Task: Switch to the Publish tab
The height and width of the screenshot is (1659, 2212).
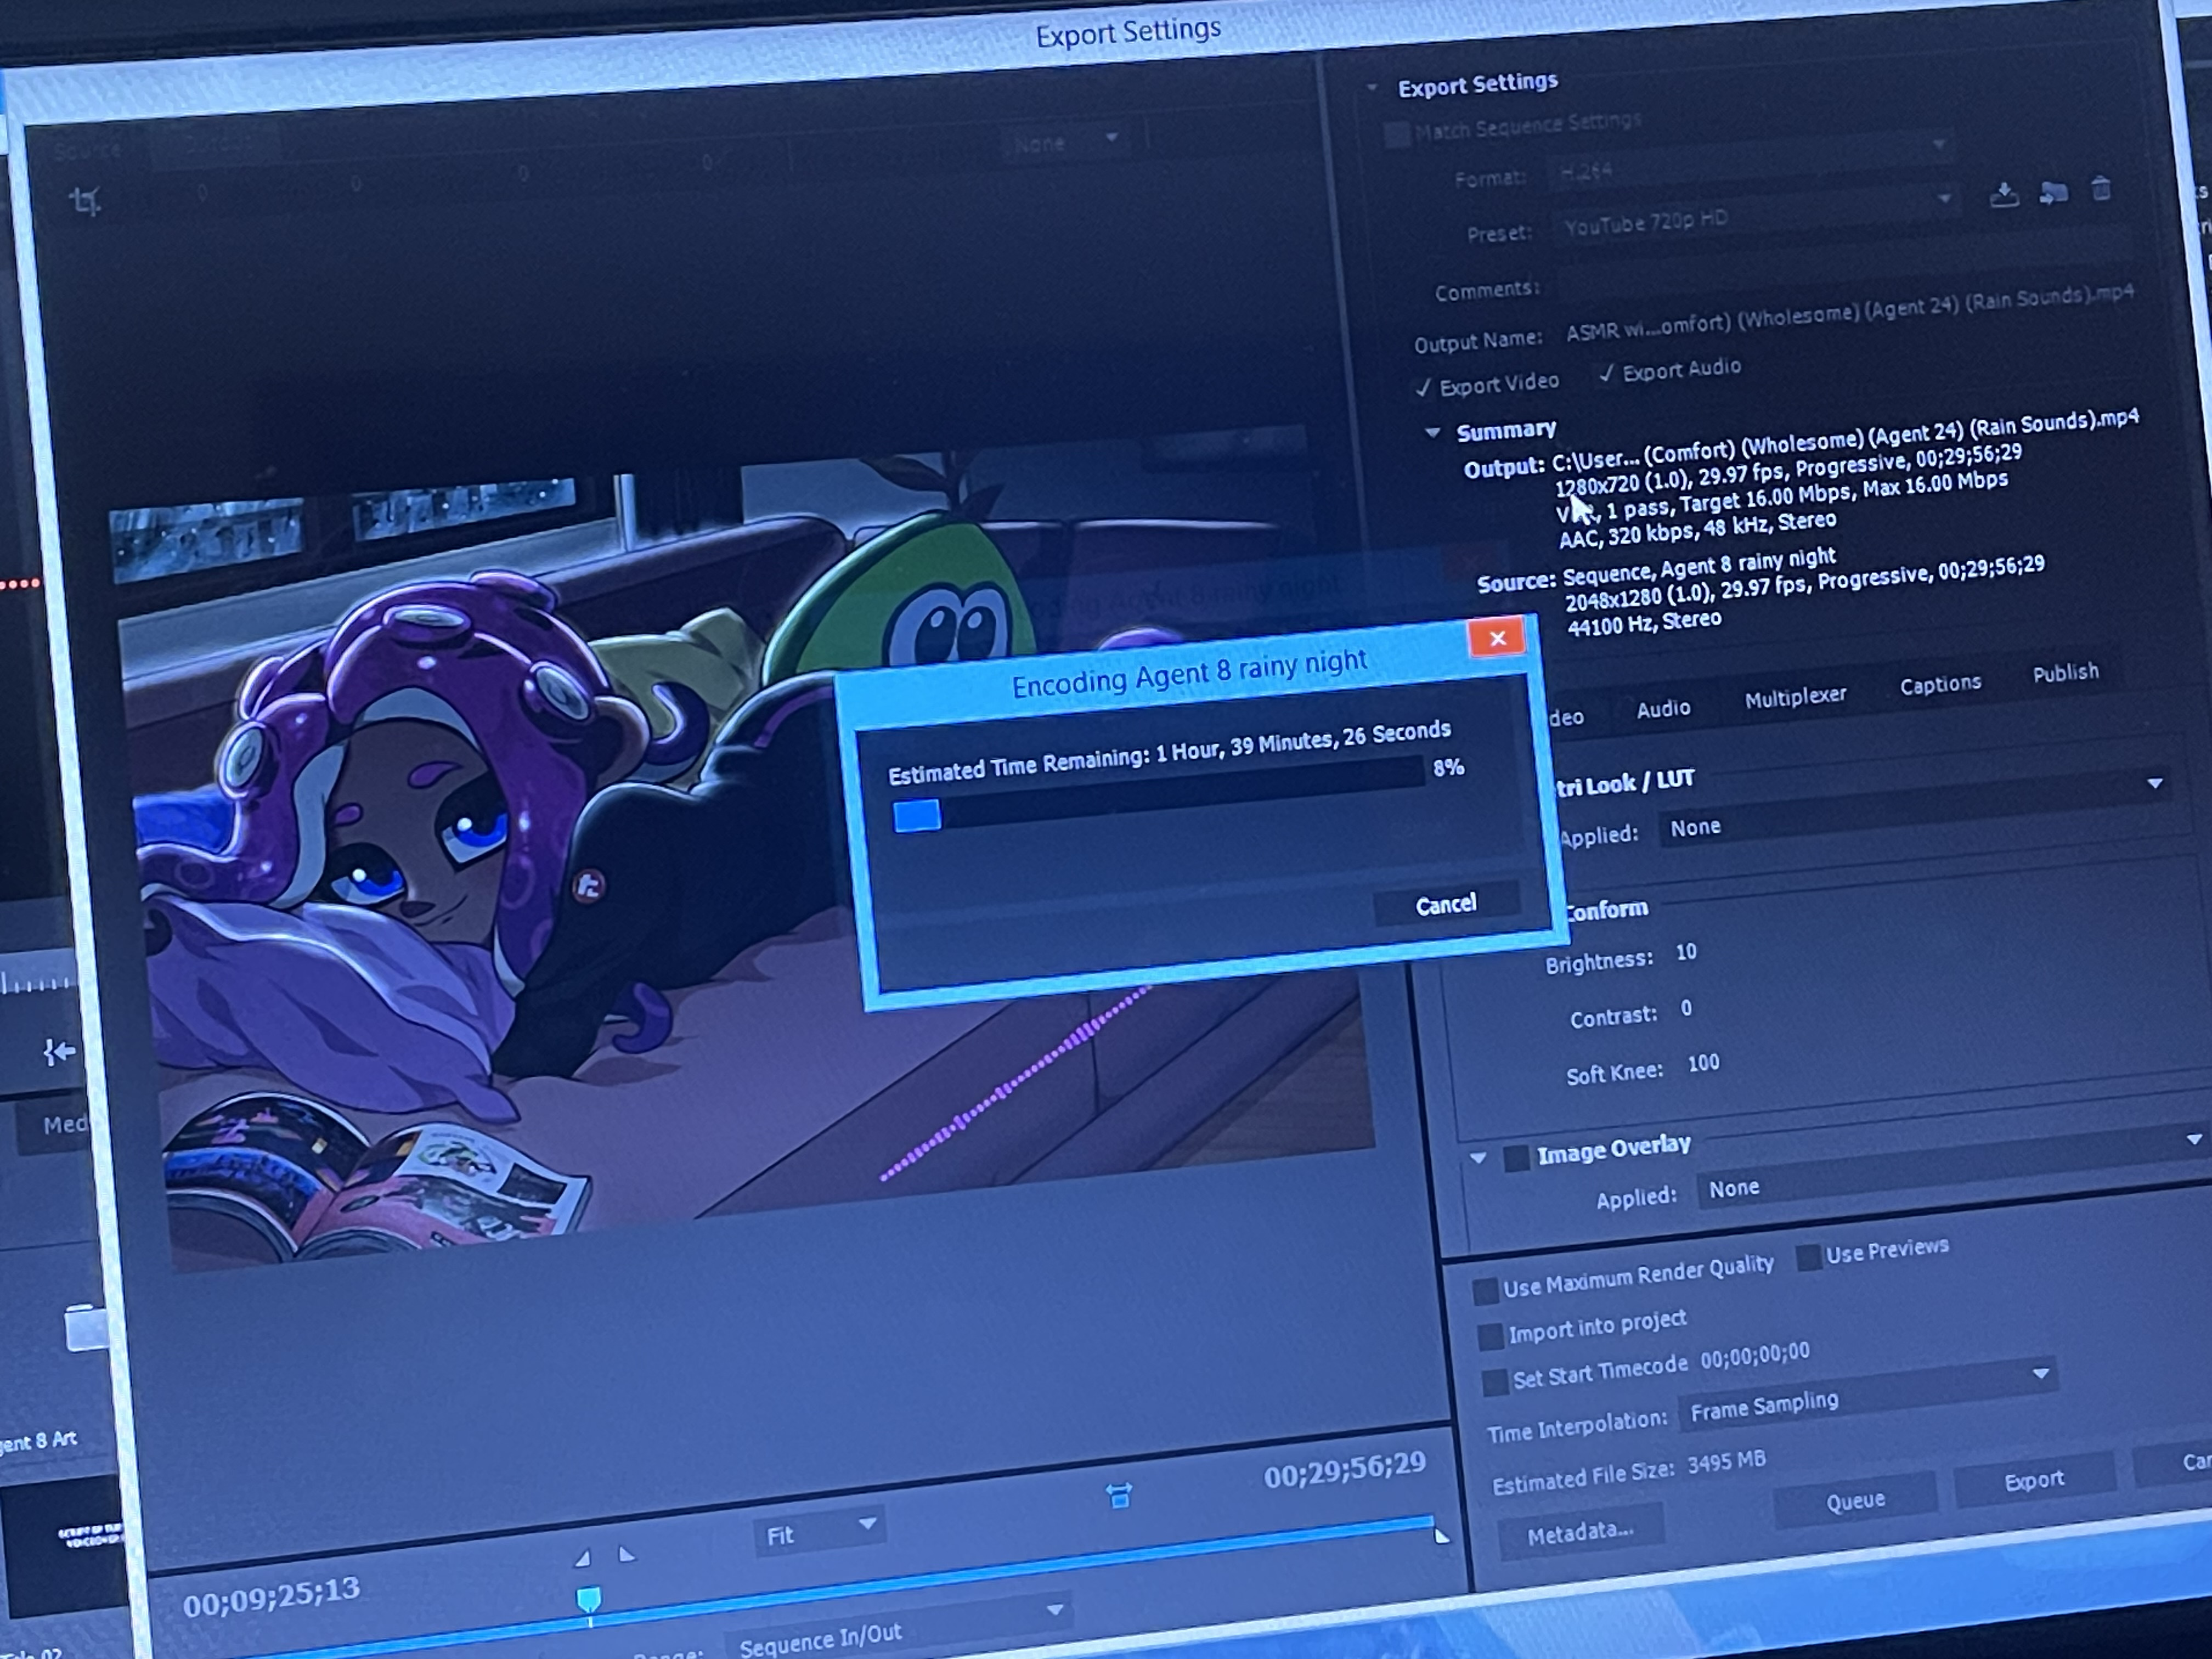Action: click(2065, 673)
